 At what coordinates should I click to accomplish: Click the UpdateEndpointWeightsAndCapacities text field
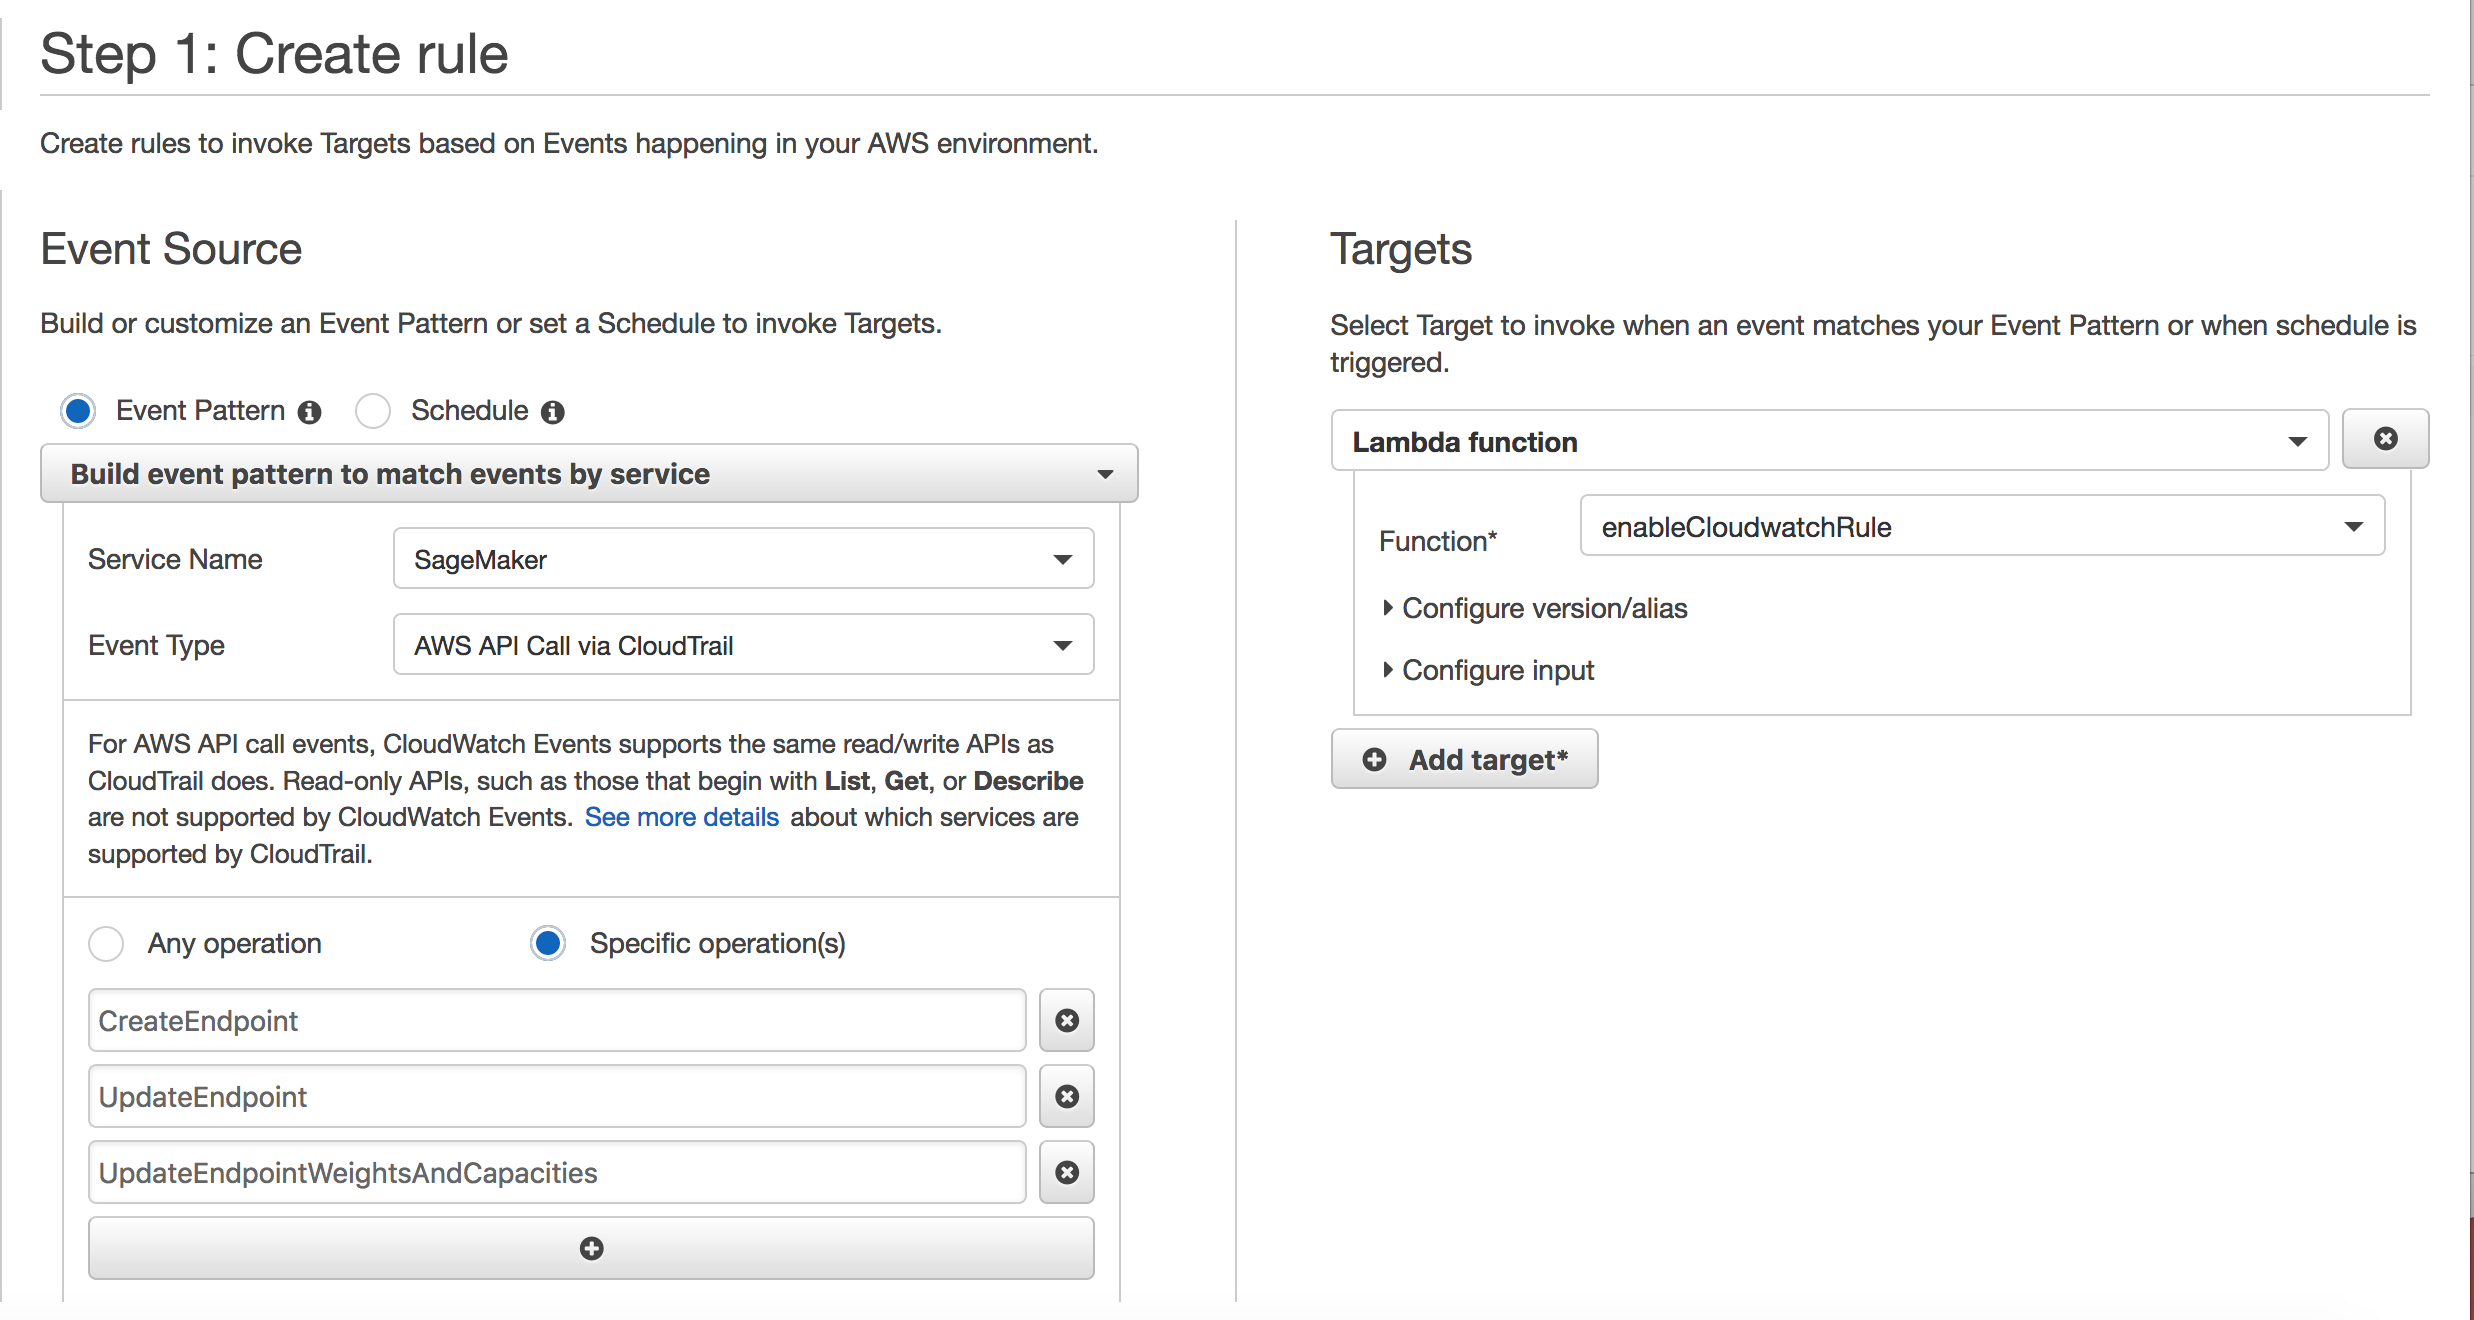(557, 1173)
